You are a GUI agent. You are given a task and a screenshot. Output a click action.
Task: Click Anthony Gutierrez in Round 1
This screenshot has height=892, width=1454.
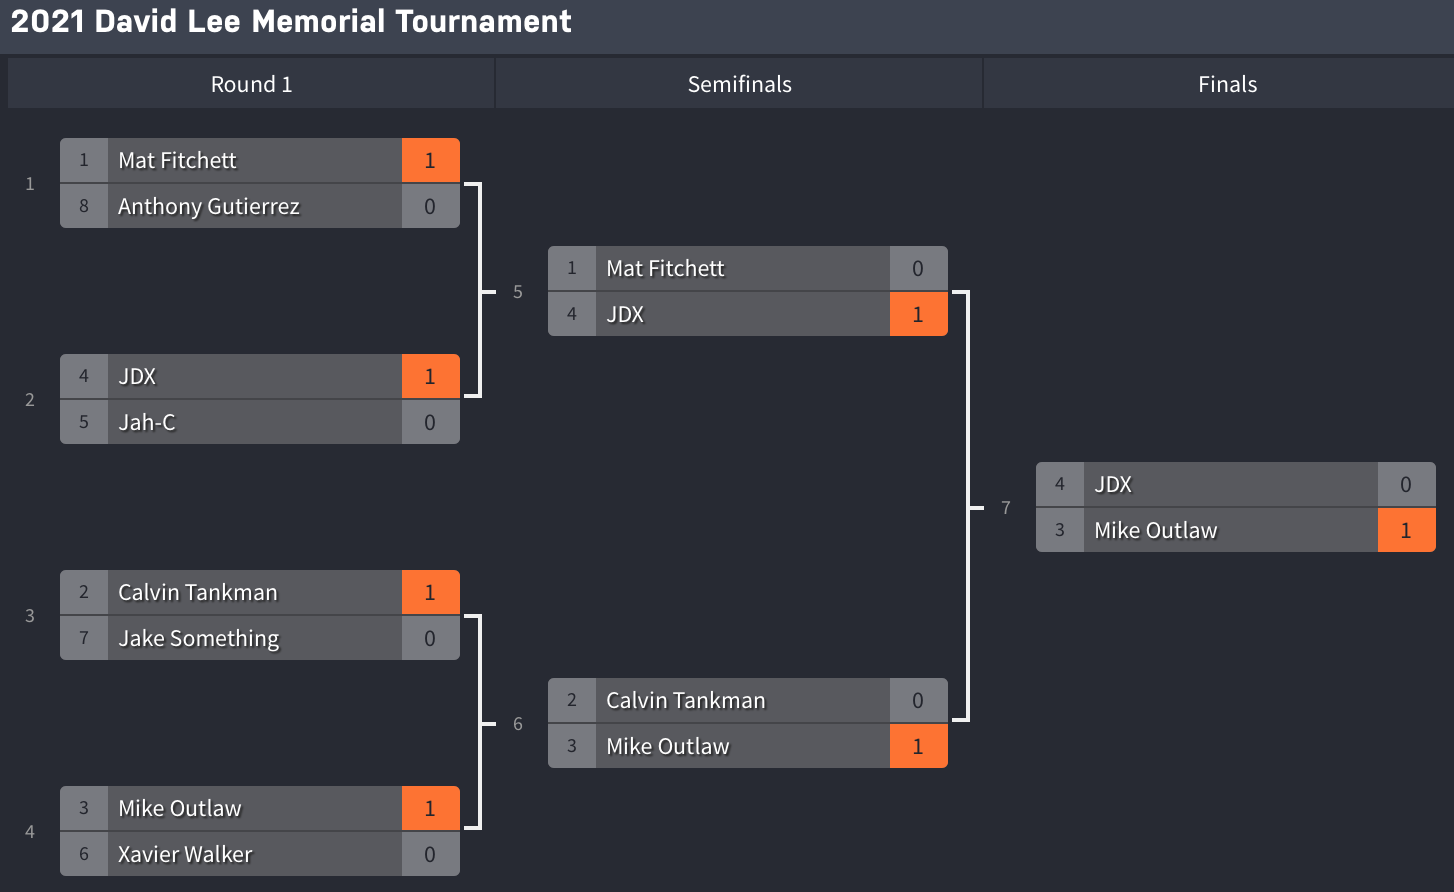pos(209,206)
